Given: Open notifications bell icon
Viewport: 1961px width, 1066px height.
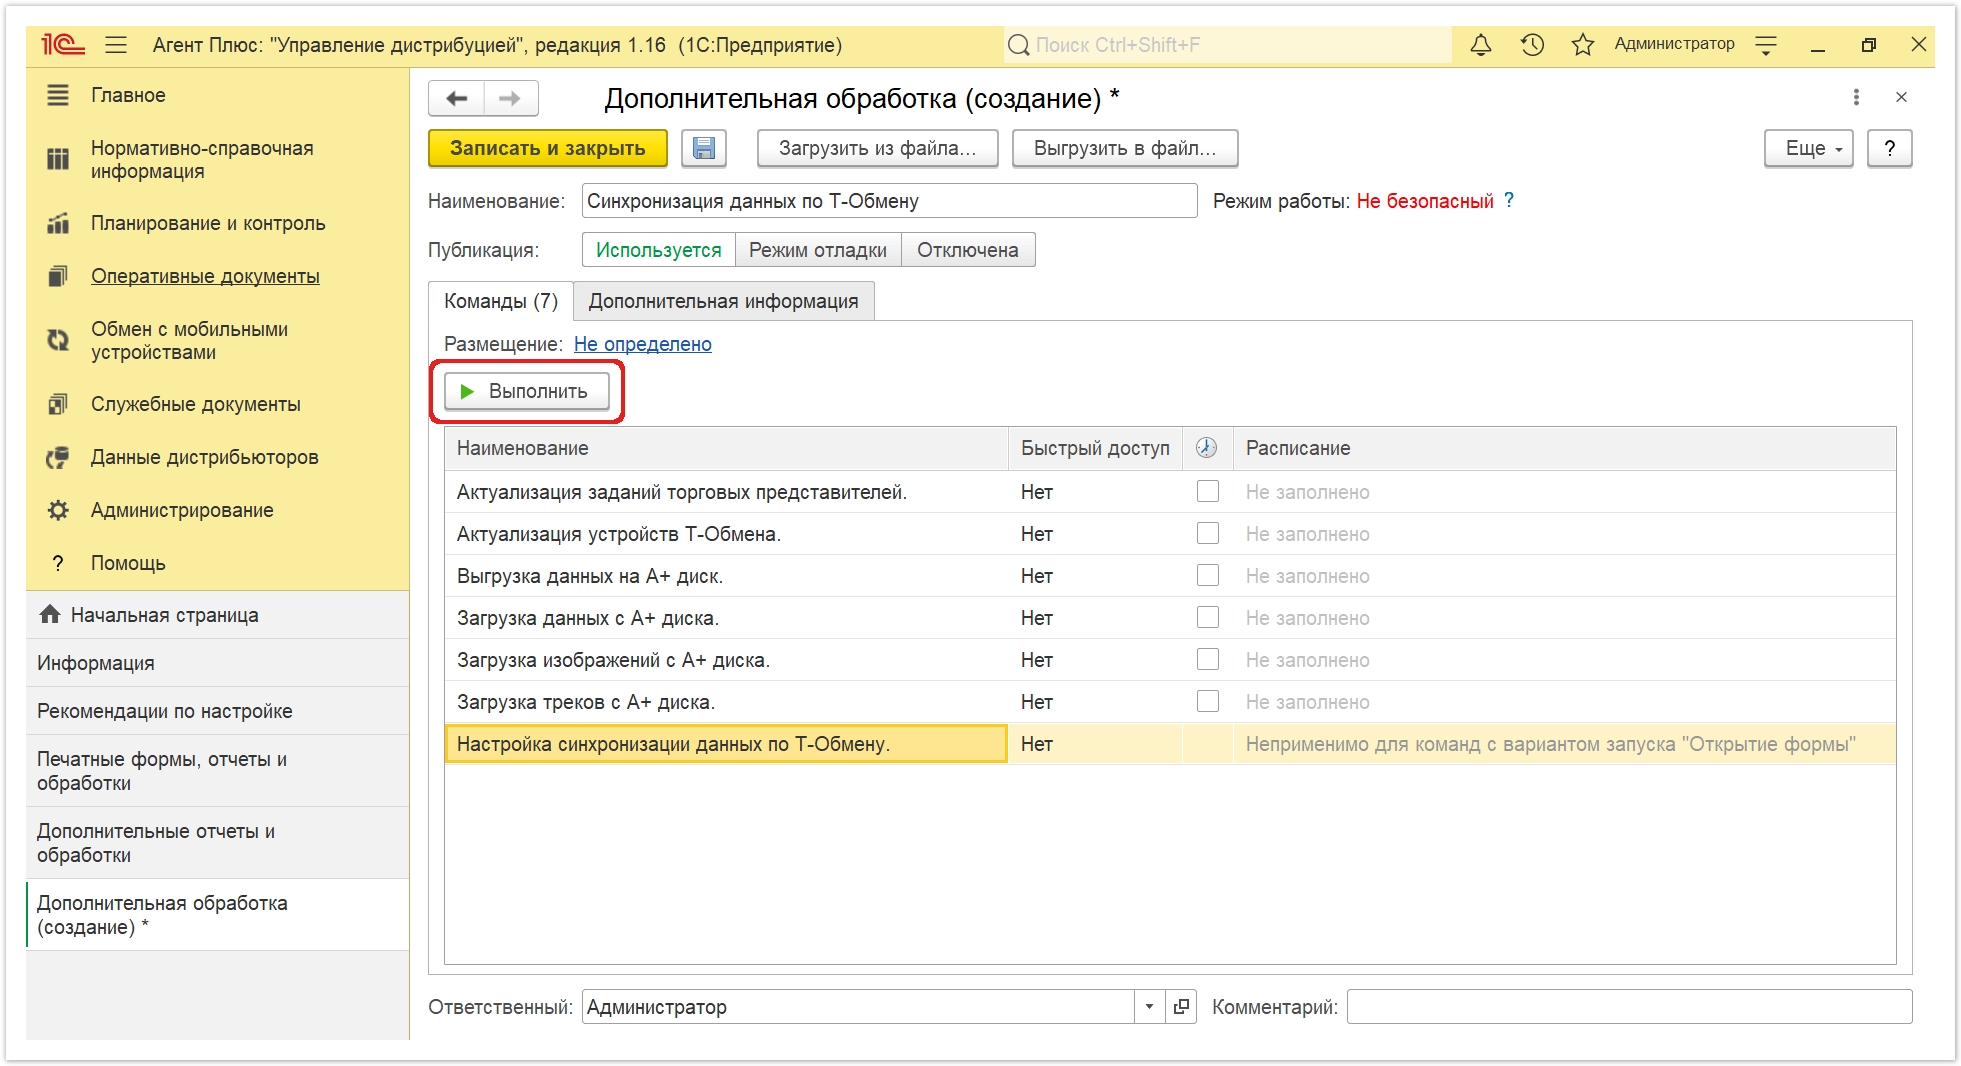Looking at the screenshot, I should pyautogui.click(x=1480, y=45).
